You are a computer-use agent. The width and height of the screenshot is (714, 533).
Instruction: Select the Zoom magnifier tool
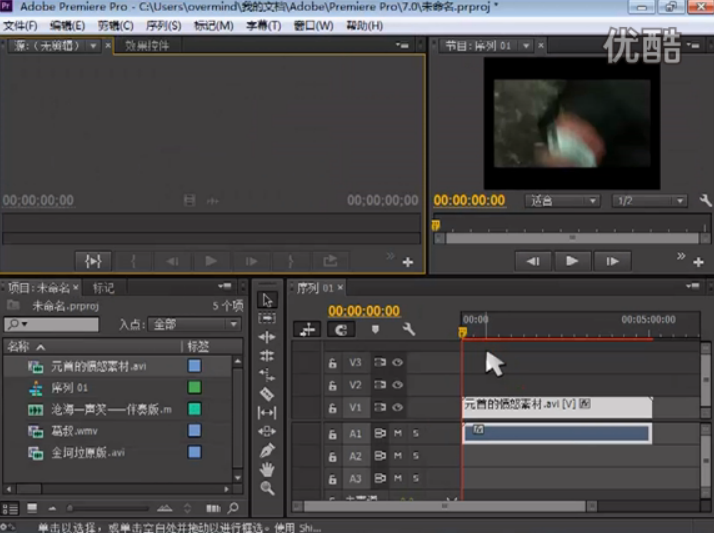tap(267, 488)
